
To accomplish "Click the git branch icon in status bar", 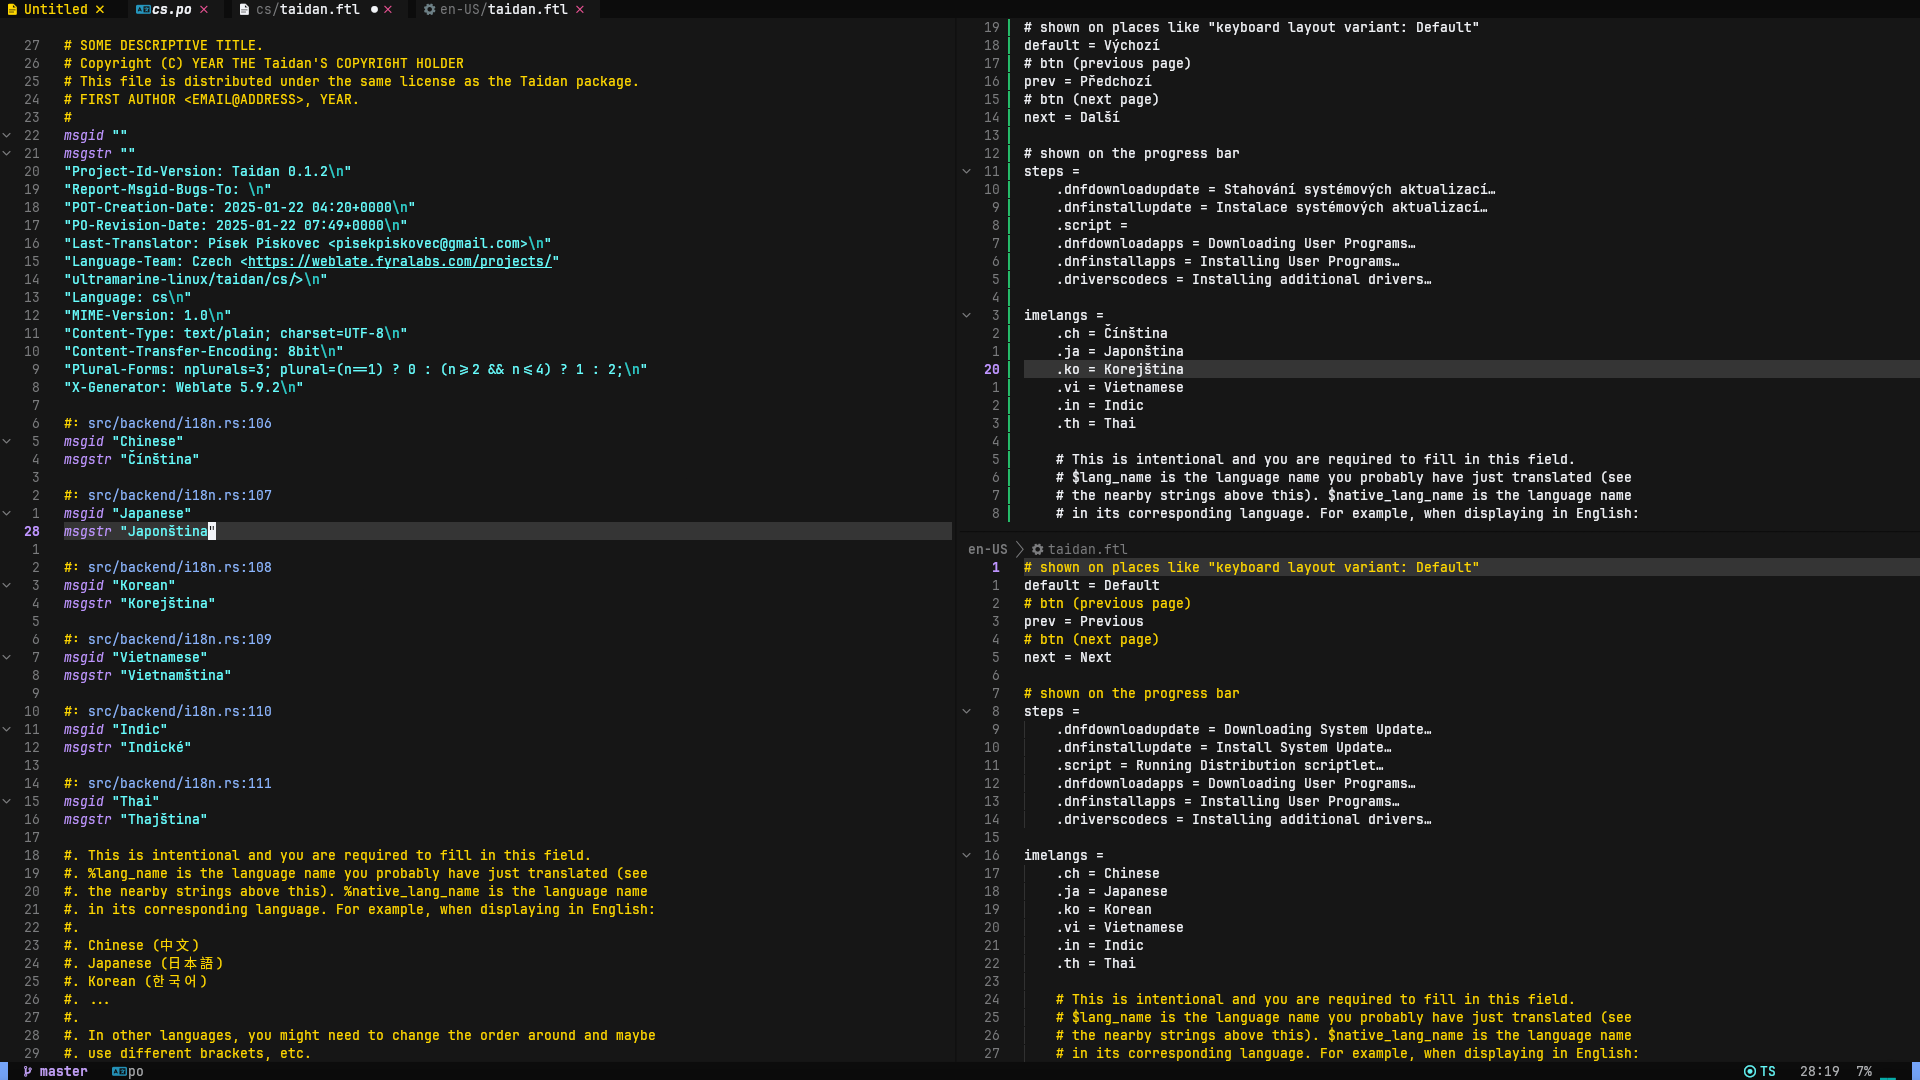I will (28, 1071).
